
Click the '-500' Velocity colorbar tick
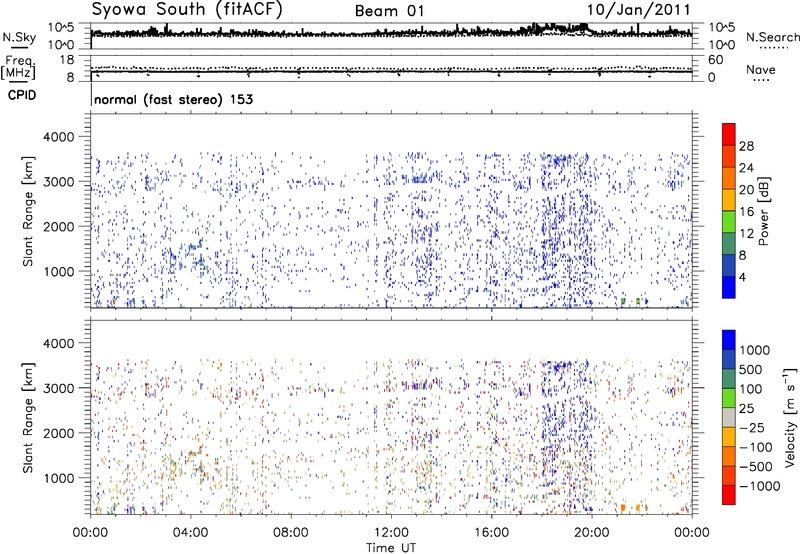coord(756,467)
